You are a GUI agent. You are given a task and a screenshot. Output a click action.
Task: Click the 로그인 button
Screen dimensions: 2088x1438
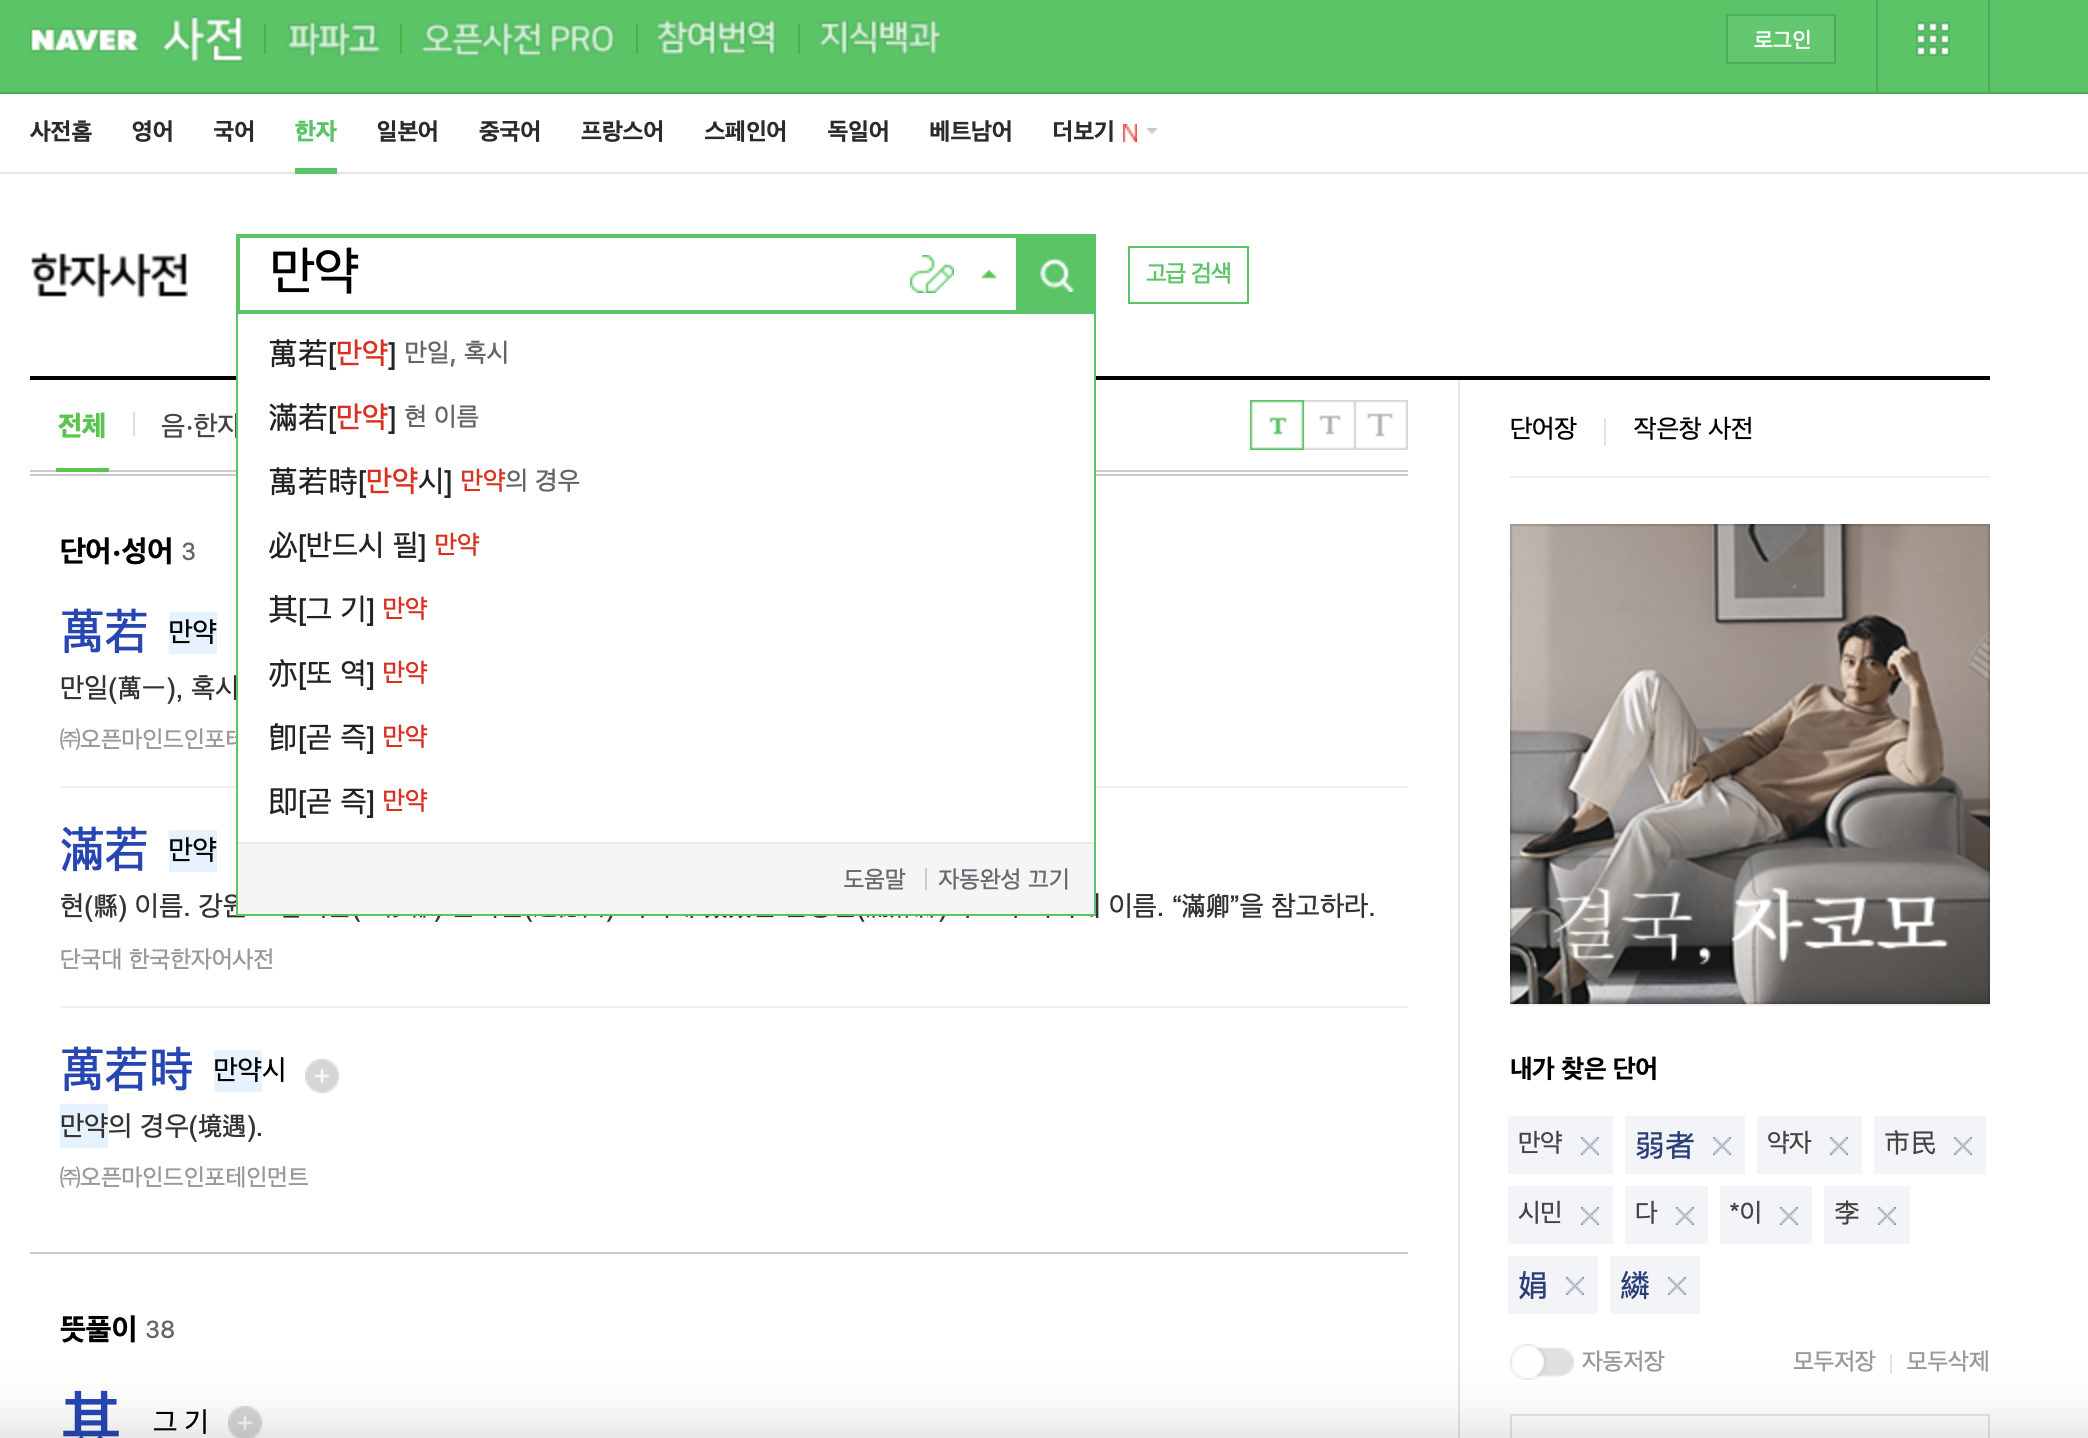(x=1781, y=40)
